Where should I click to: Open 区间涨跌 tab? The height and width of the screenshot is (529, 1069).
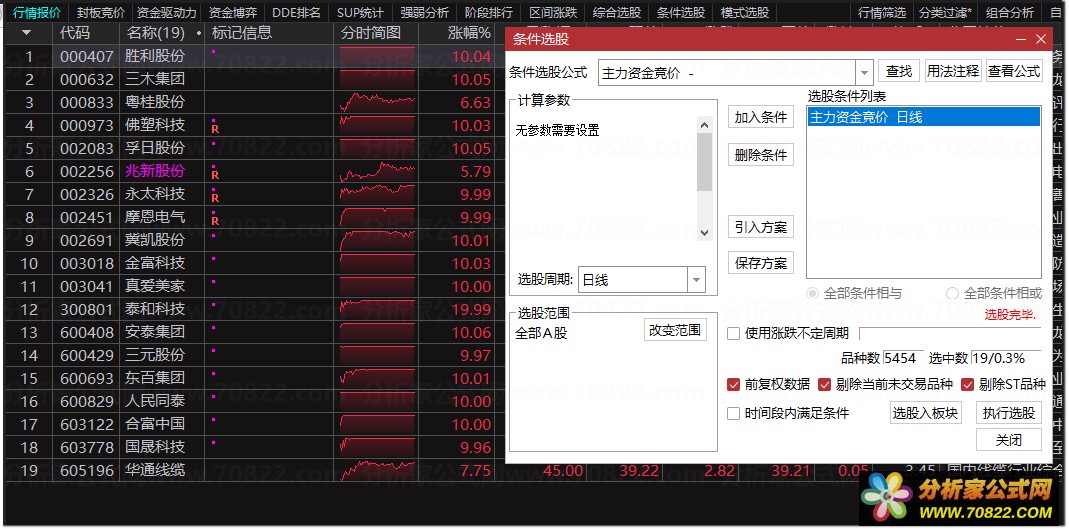tap(553, 12)
